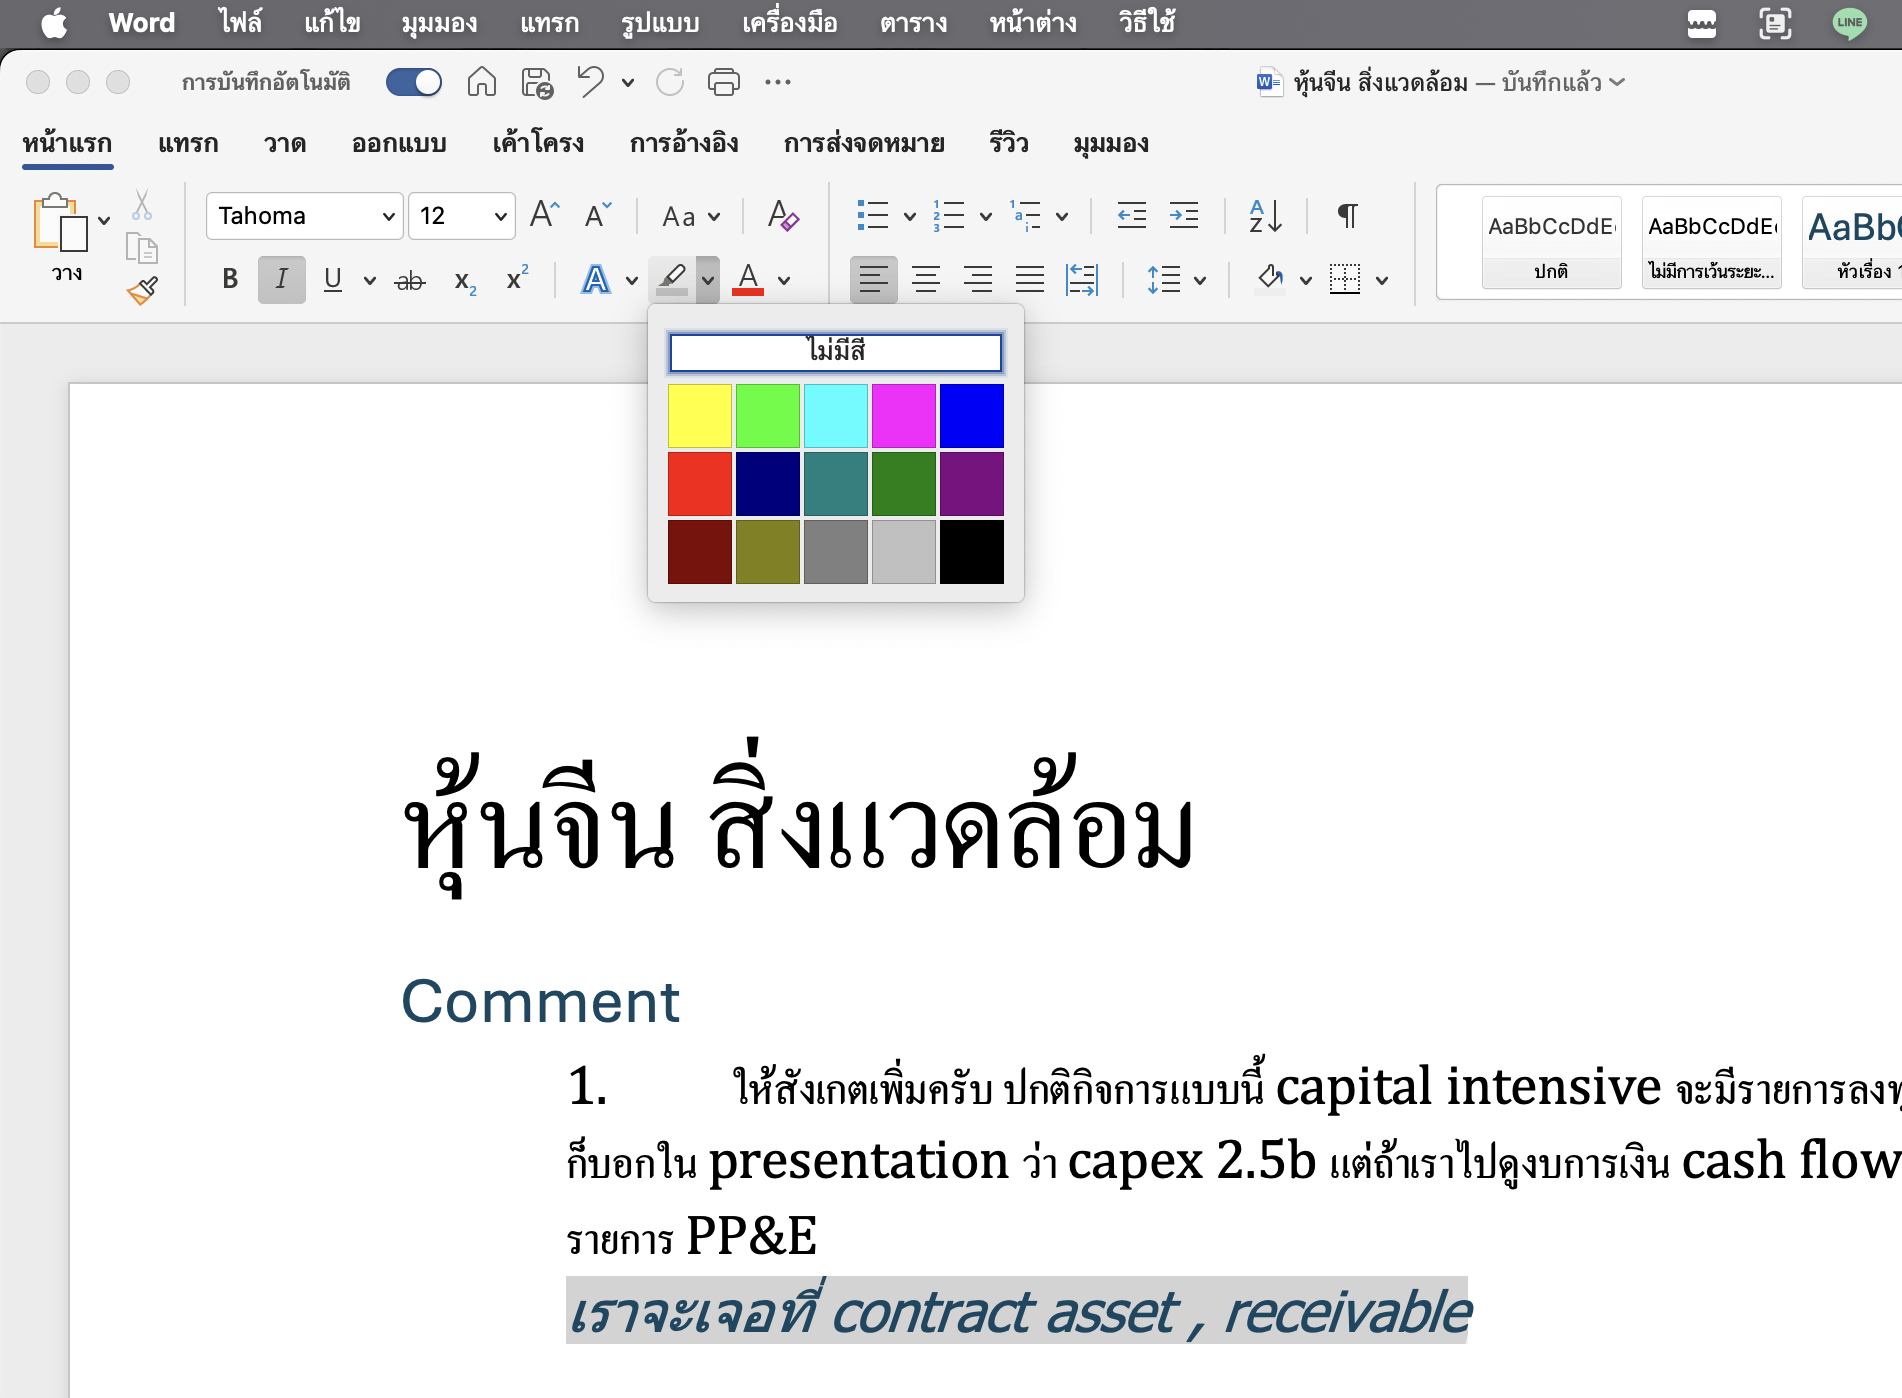Open the ไฟล์ menu in menu bar
This screenshot has height=1398, width=1902.
point(240,22)
